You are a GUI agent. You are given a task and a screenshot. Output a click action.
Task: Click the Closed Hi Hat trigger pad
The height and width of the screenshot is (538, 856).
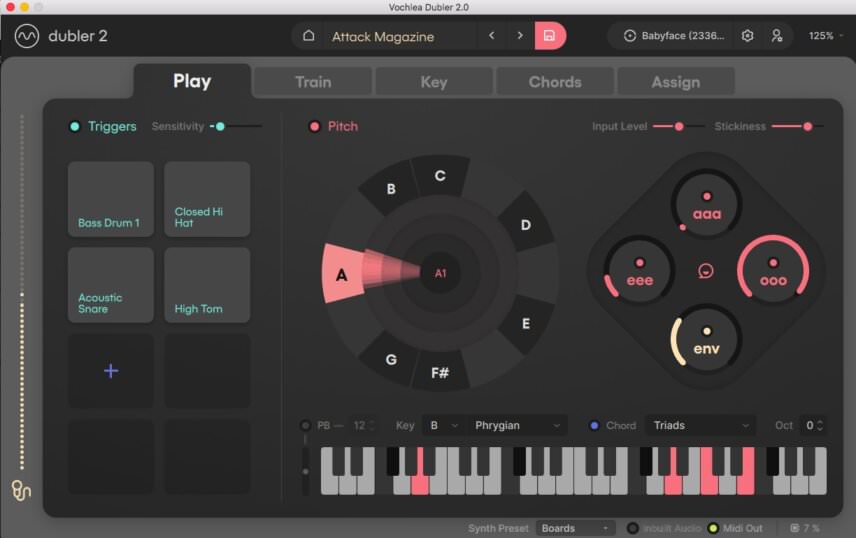[207, 199]
